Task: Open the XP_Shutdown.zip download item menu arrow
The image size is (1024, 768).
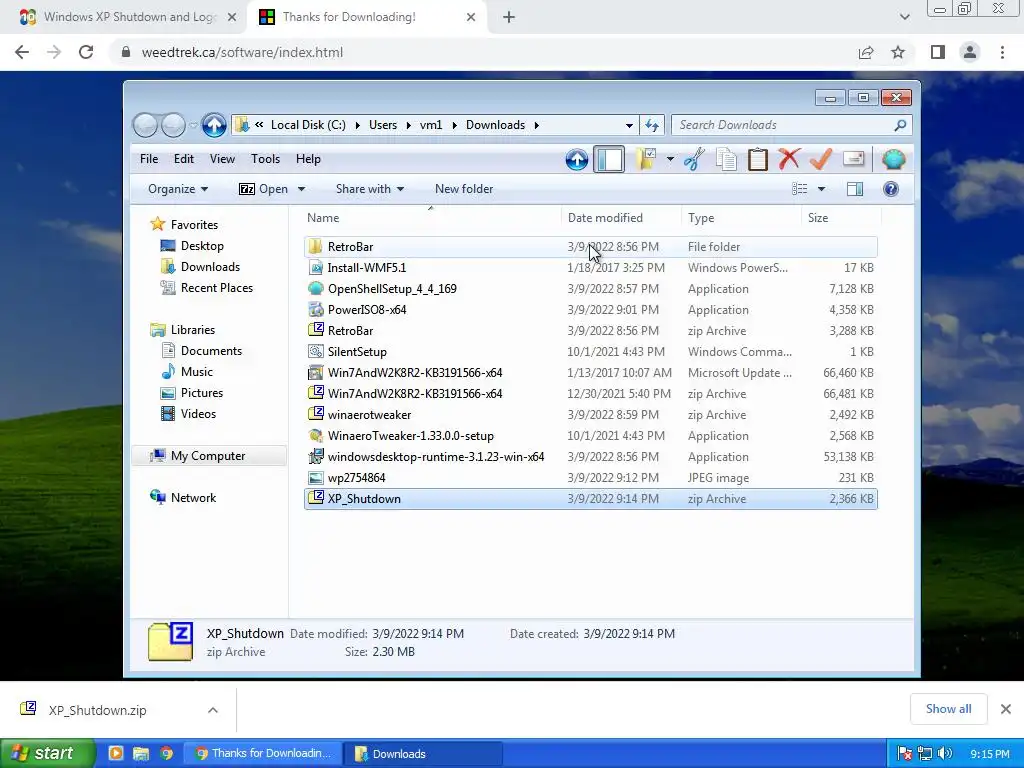Action: (x=213, y=710)
